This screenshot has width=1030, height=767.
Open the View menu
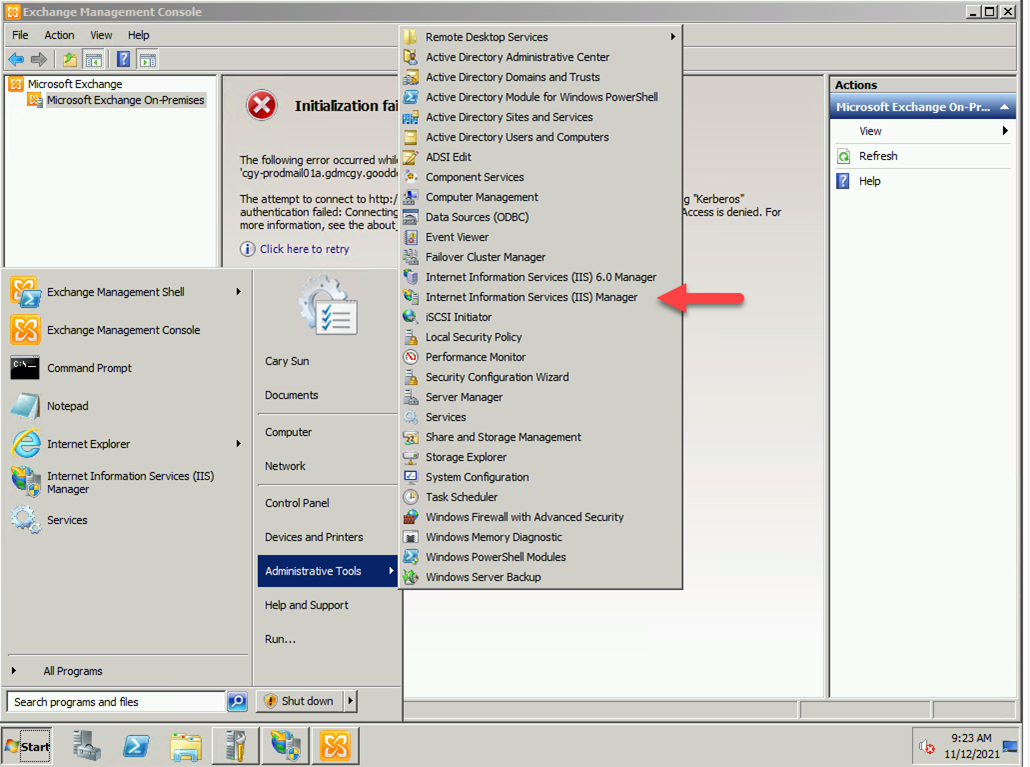tap(101, 35)
